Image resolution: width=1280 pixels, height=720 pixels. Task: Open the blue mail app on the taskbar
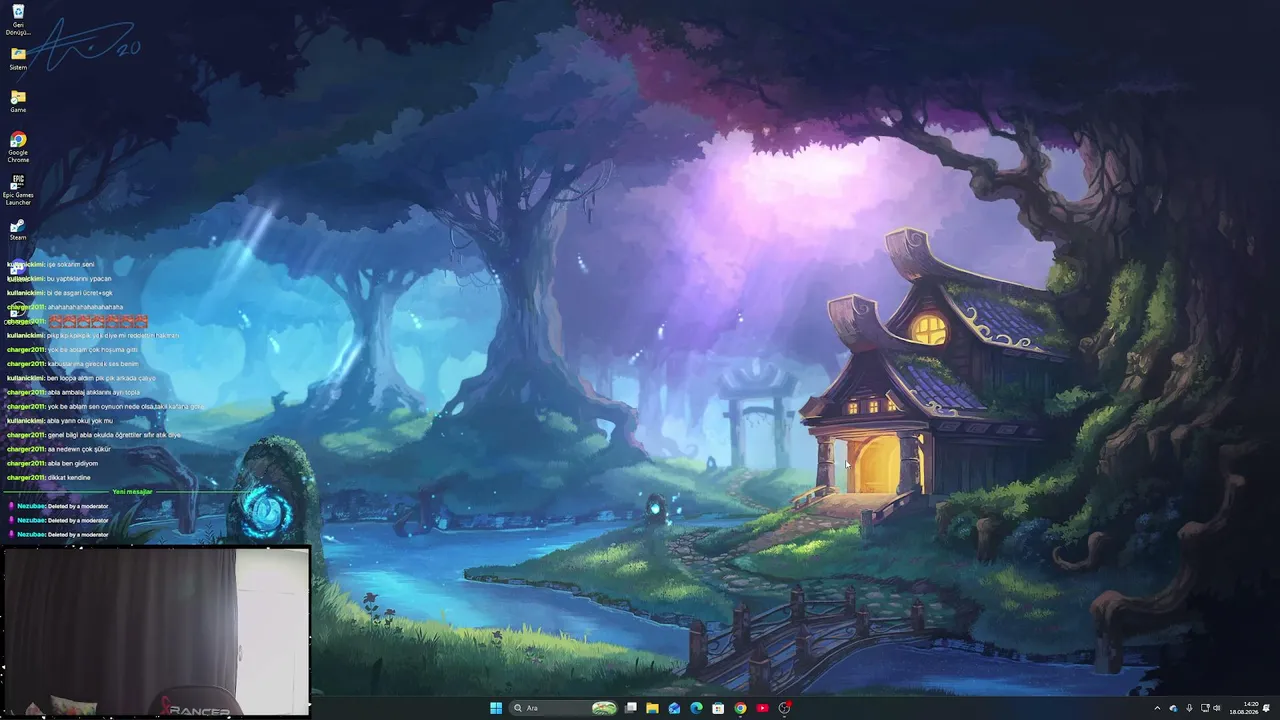(674, 708)
